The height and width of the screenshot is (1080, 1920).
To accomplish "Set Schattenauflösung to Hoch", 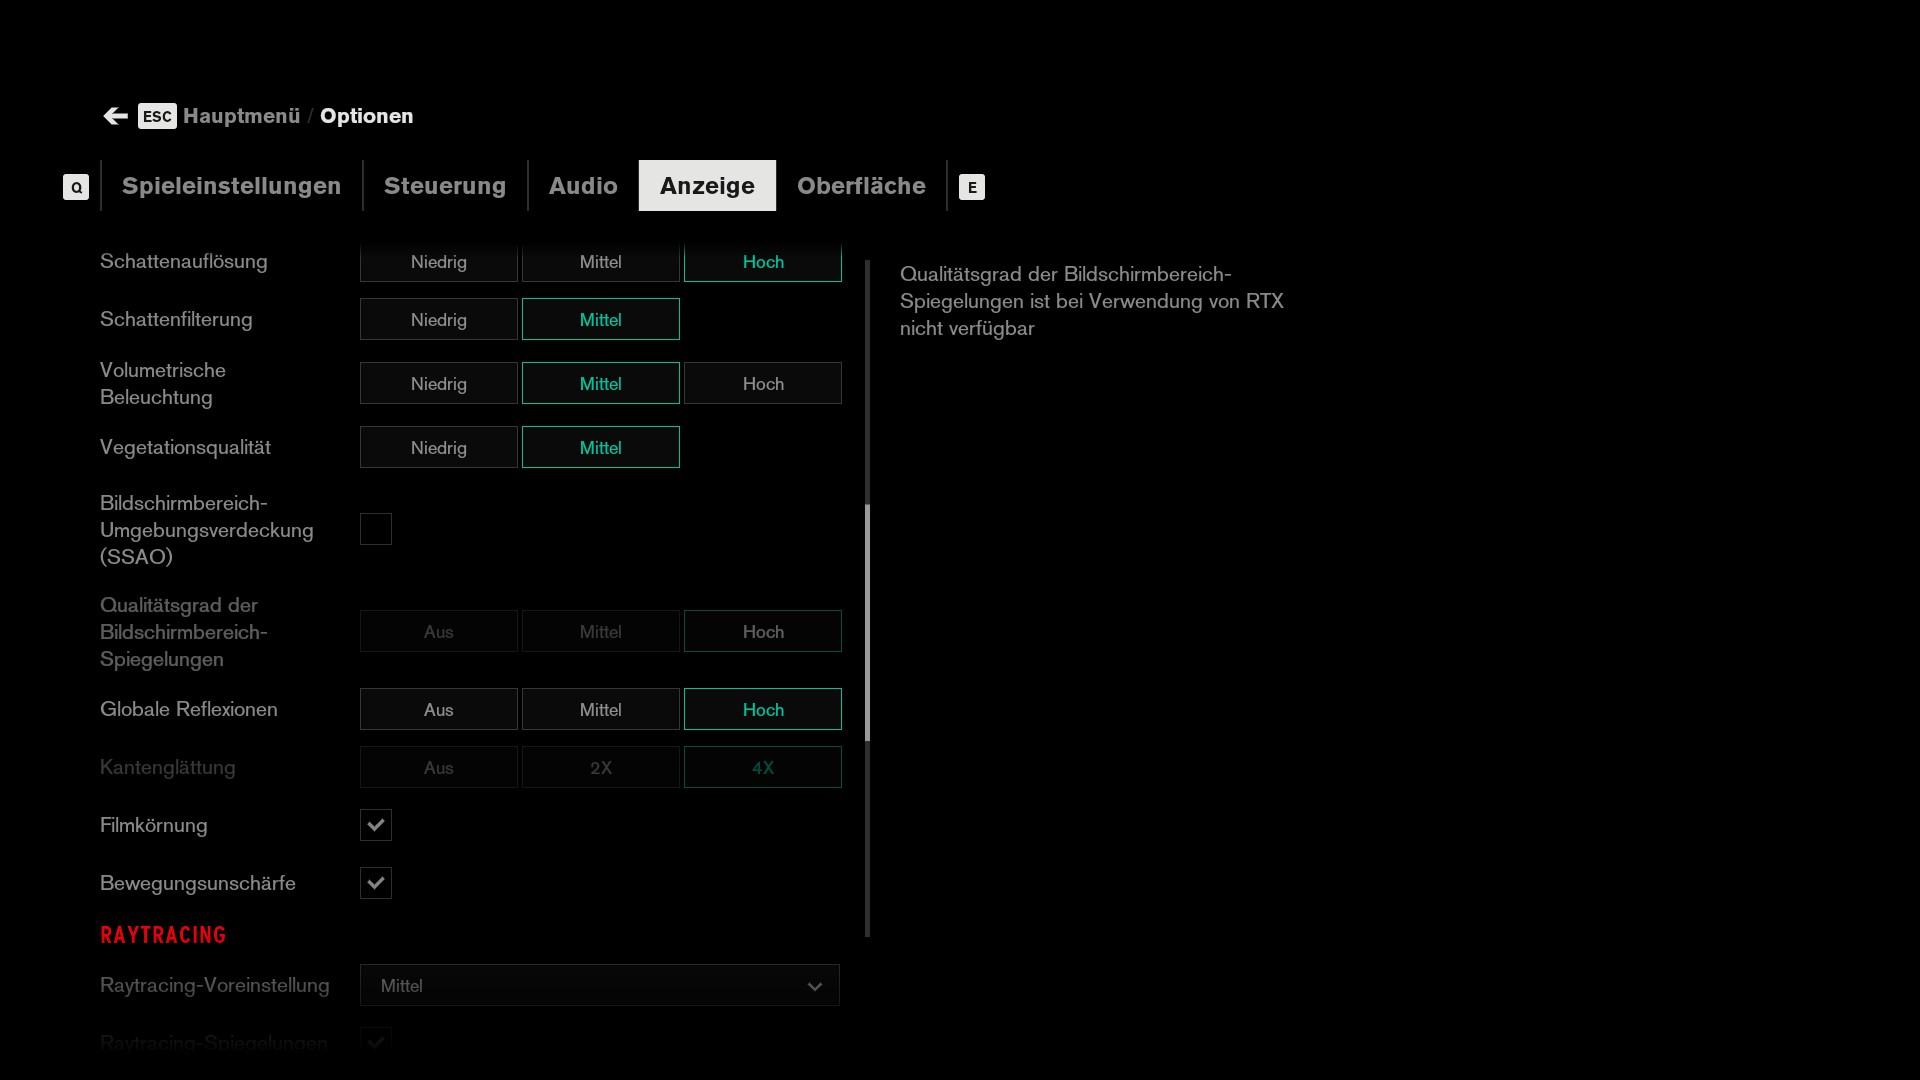I will coord(763,262).
